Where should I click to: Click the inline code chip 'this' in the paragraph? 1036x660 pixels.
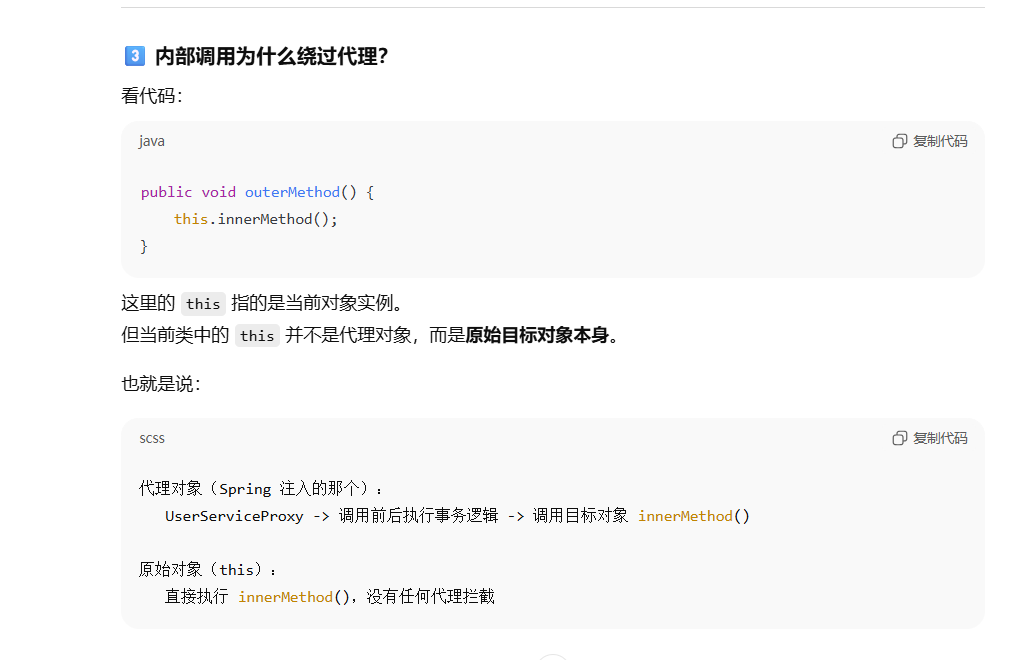pos(203,303)
